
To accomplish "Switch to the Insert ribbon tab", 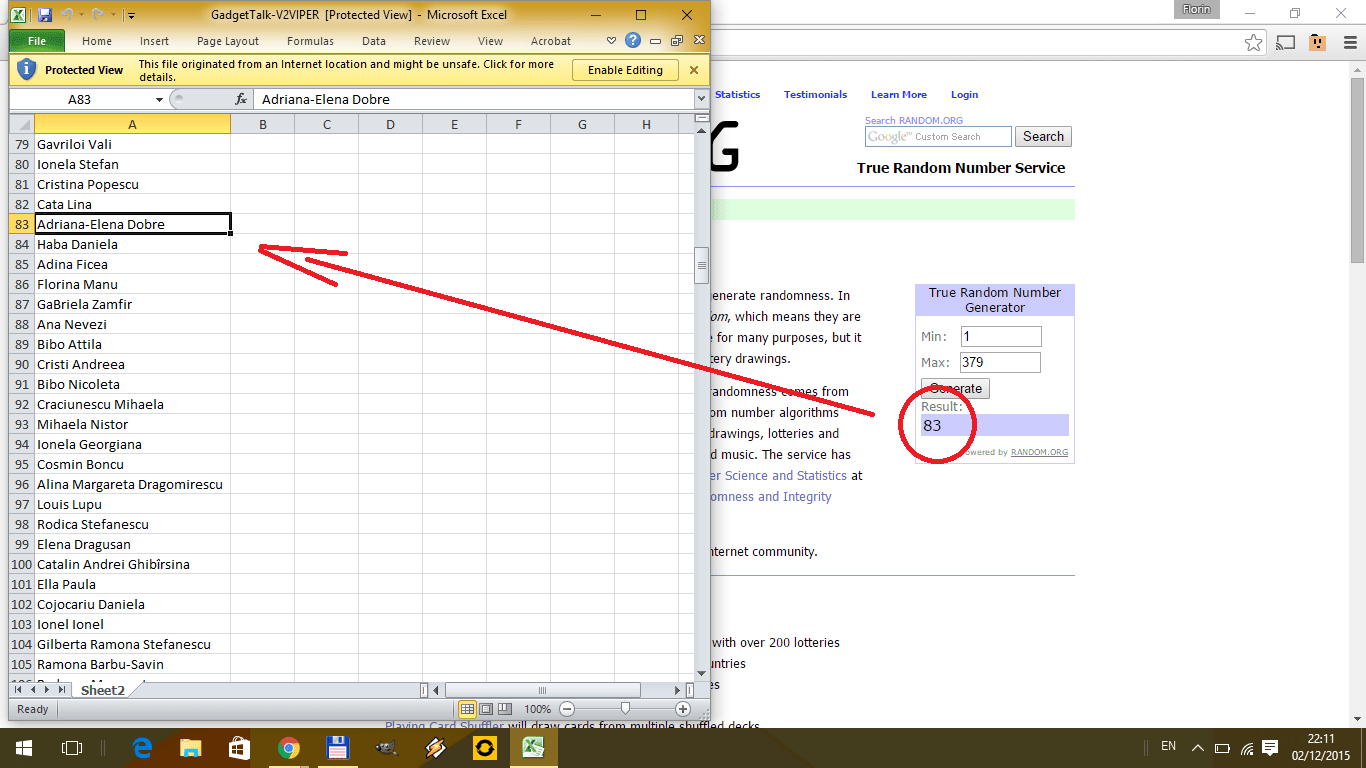I will 155,41.
